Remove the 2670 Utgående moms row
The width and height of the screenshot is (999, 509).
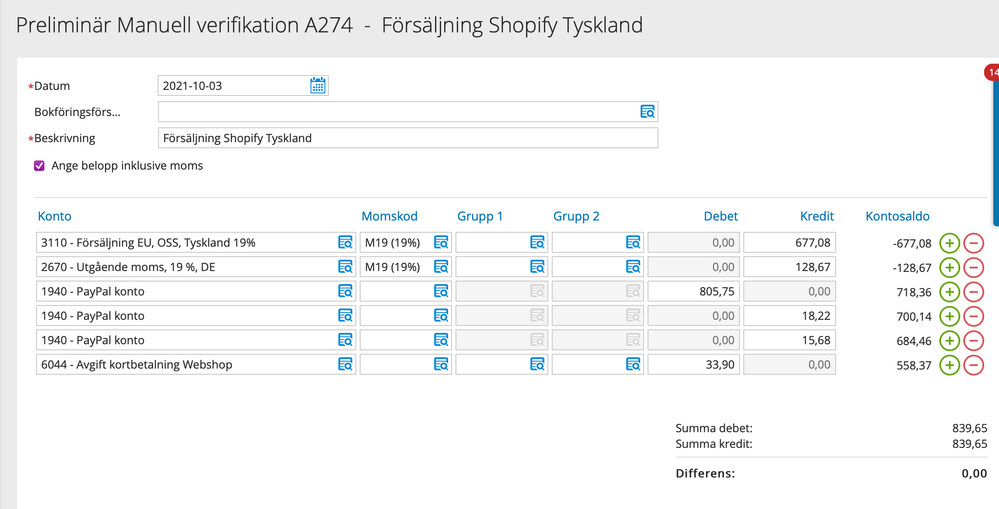[973, 267]
